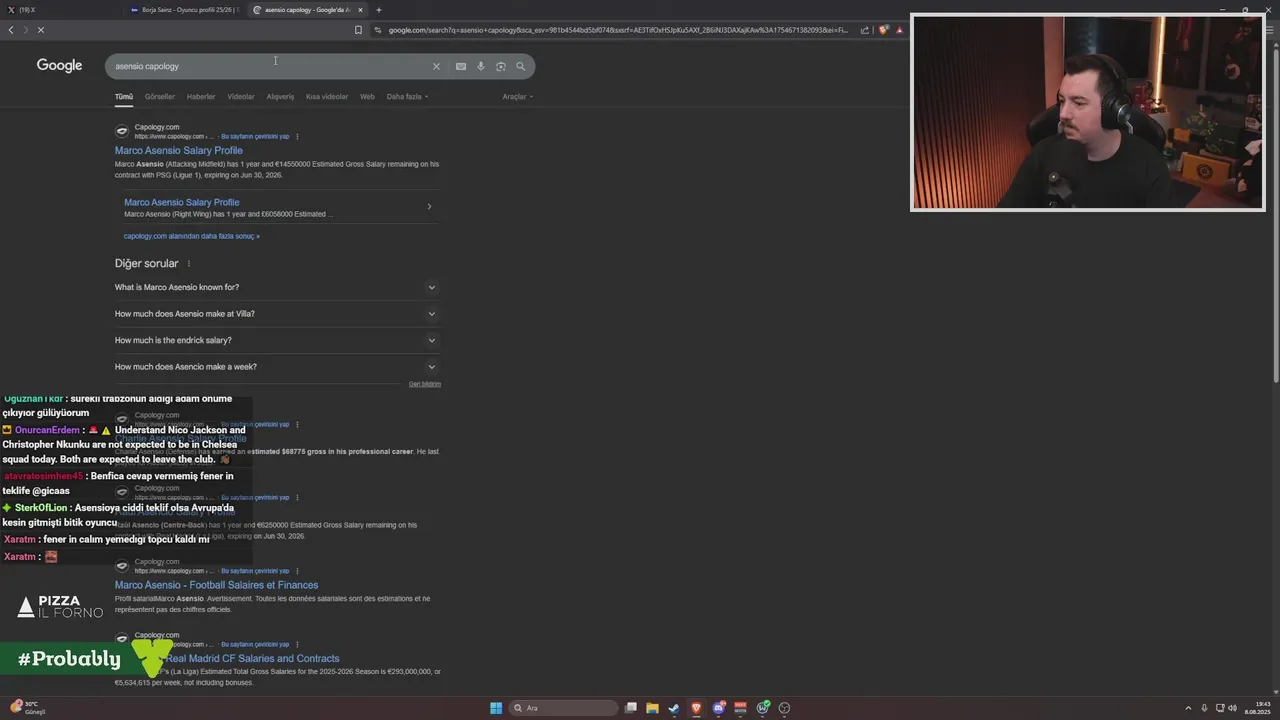Open 'capology.com alanından daha fazla sonuç'
The image size is (1280, 720).
coord(192,236)
